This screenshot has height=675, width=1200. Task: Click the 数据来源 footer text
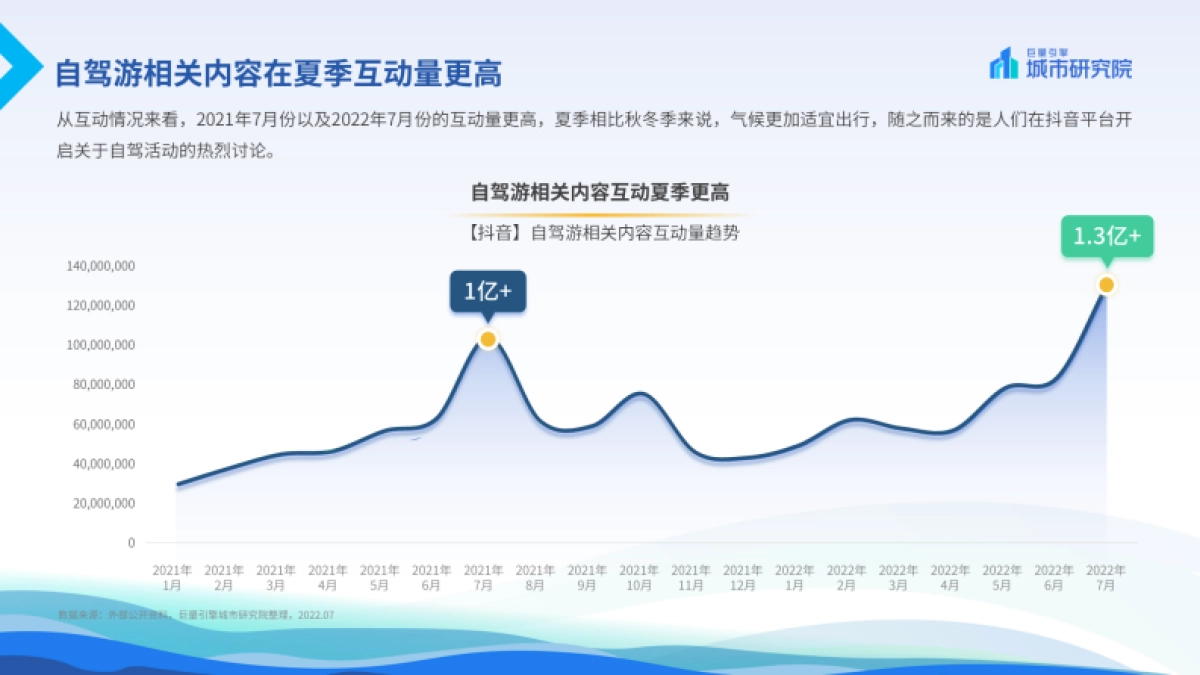pos(197,616)
